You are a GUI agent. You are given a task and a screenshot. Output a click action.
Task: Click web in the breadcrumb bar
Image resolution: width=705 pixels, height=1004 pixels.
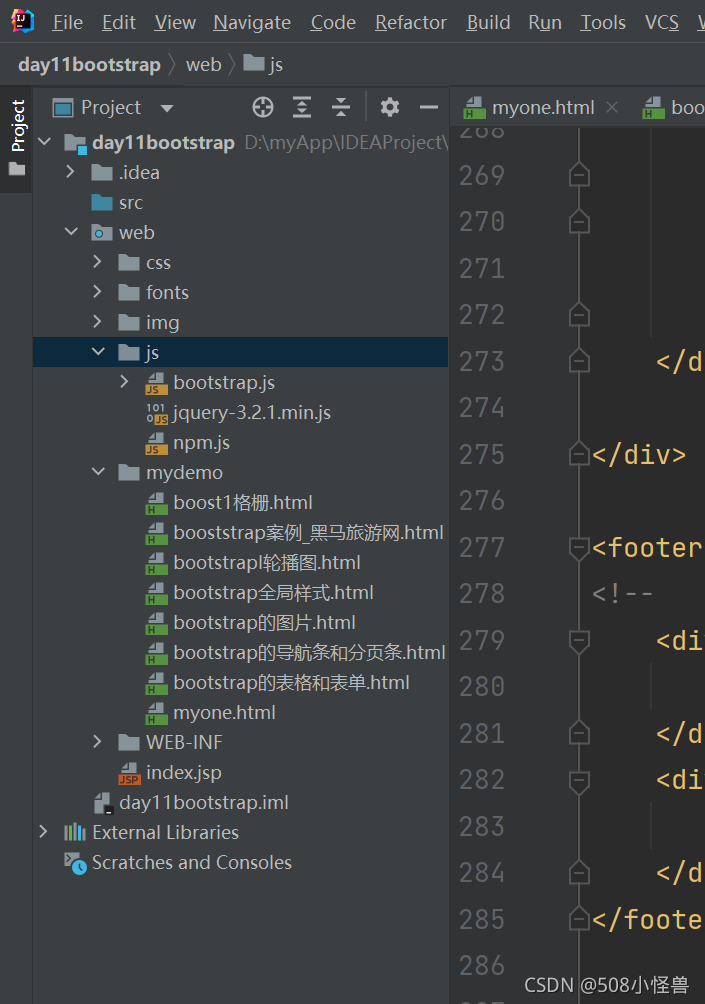pyautogui.click(x=204, y=65)
